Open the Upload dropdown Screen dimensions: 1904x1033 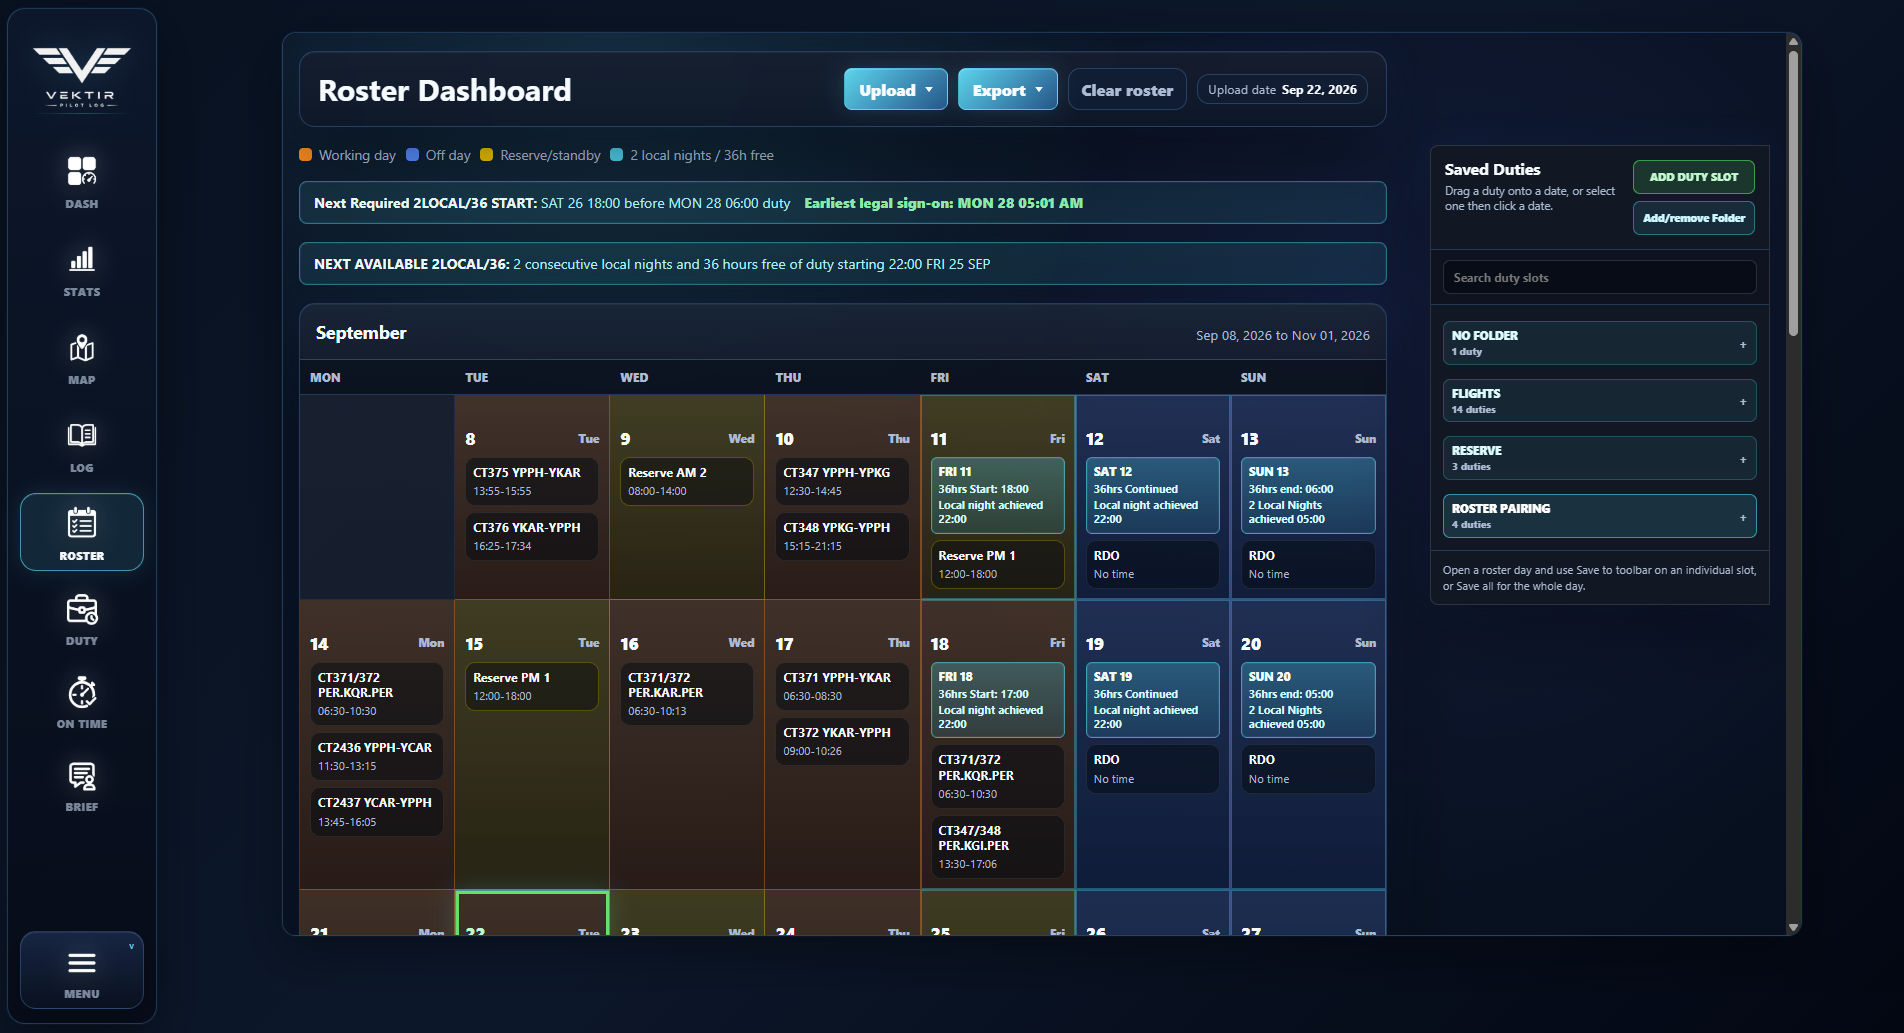point(895,90)
